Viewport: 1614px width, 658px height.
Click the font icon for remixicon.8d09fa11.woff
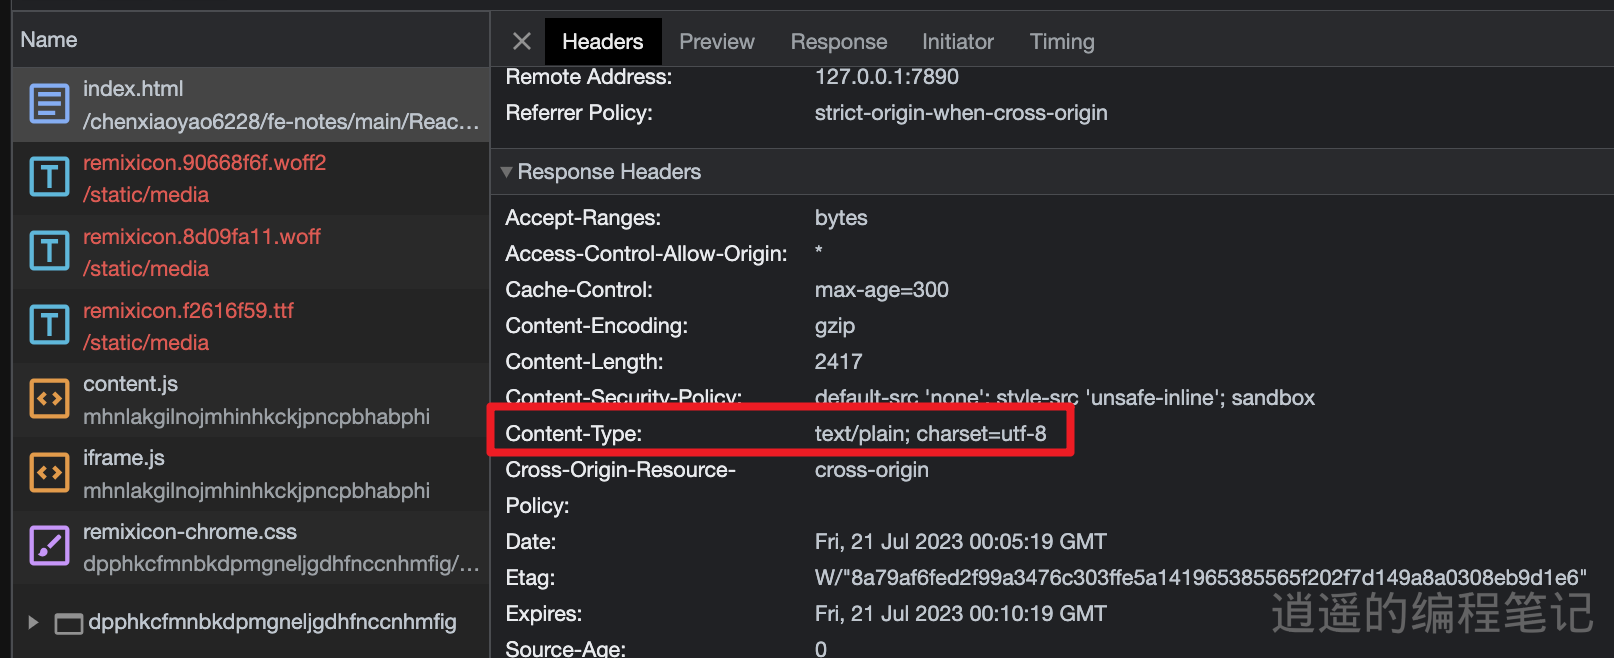click(49, 252)
